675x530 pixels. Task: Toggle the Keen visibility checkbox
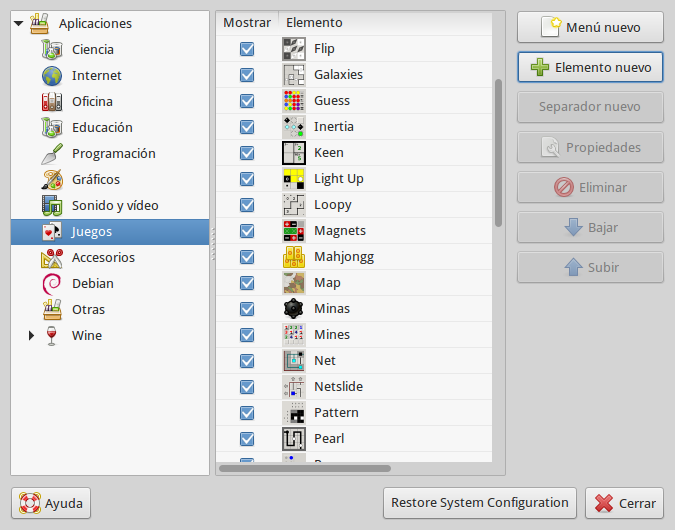pyautogui.click(x=247, y=153)
